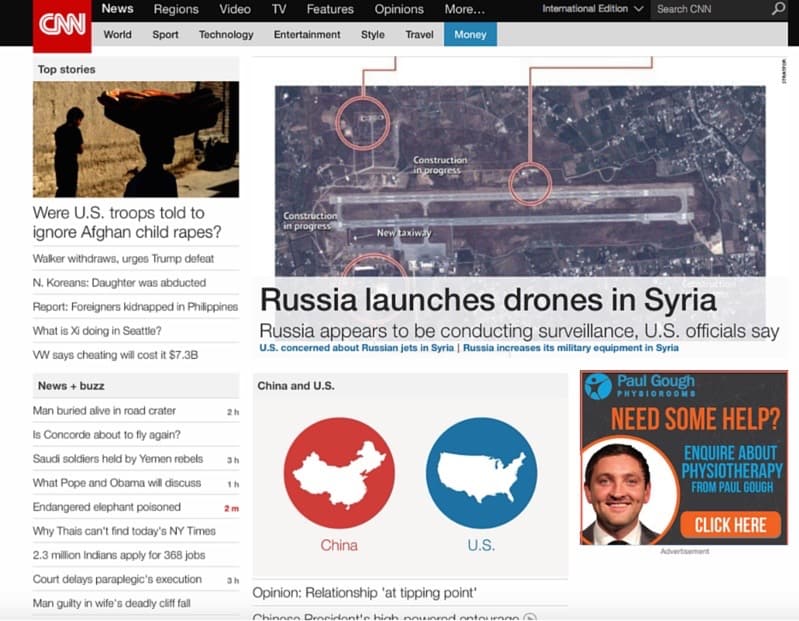The width and height of the screenshot is (799, 621).
Task: Open 'Is Concorde about to fly again?'
Action: click(x=106, y=435)
